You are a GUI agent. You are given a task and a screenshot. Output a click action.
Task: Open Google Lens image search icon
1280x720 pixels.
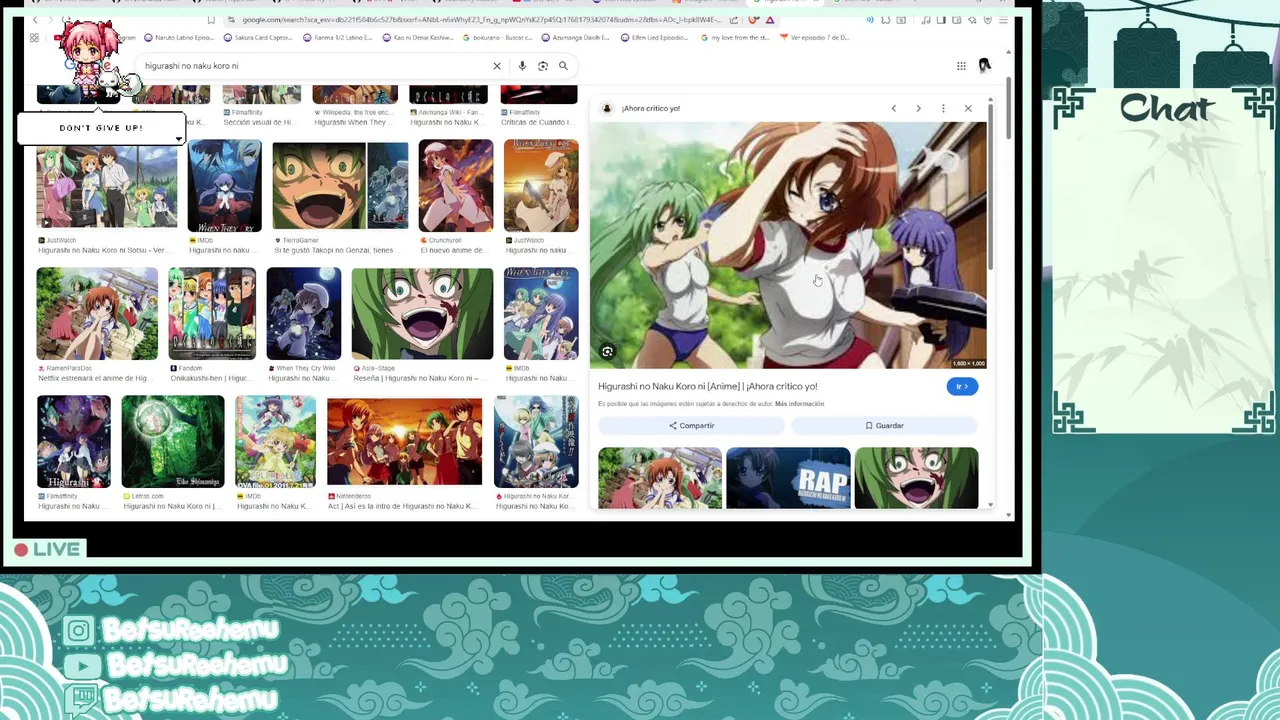[x=543, y=66]
